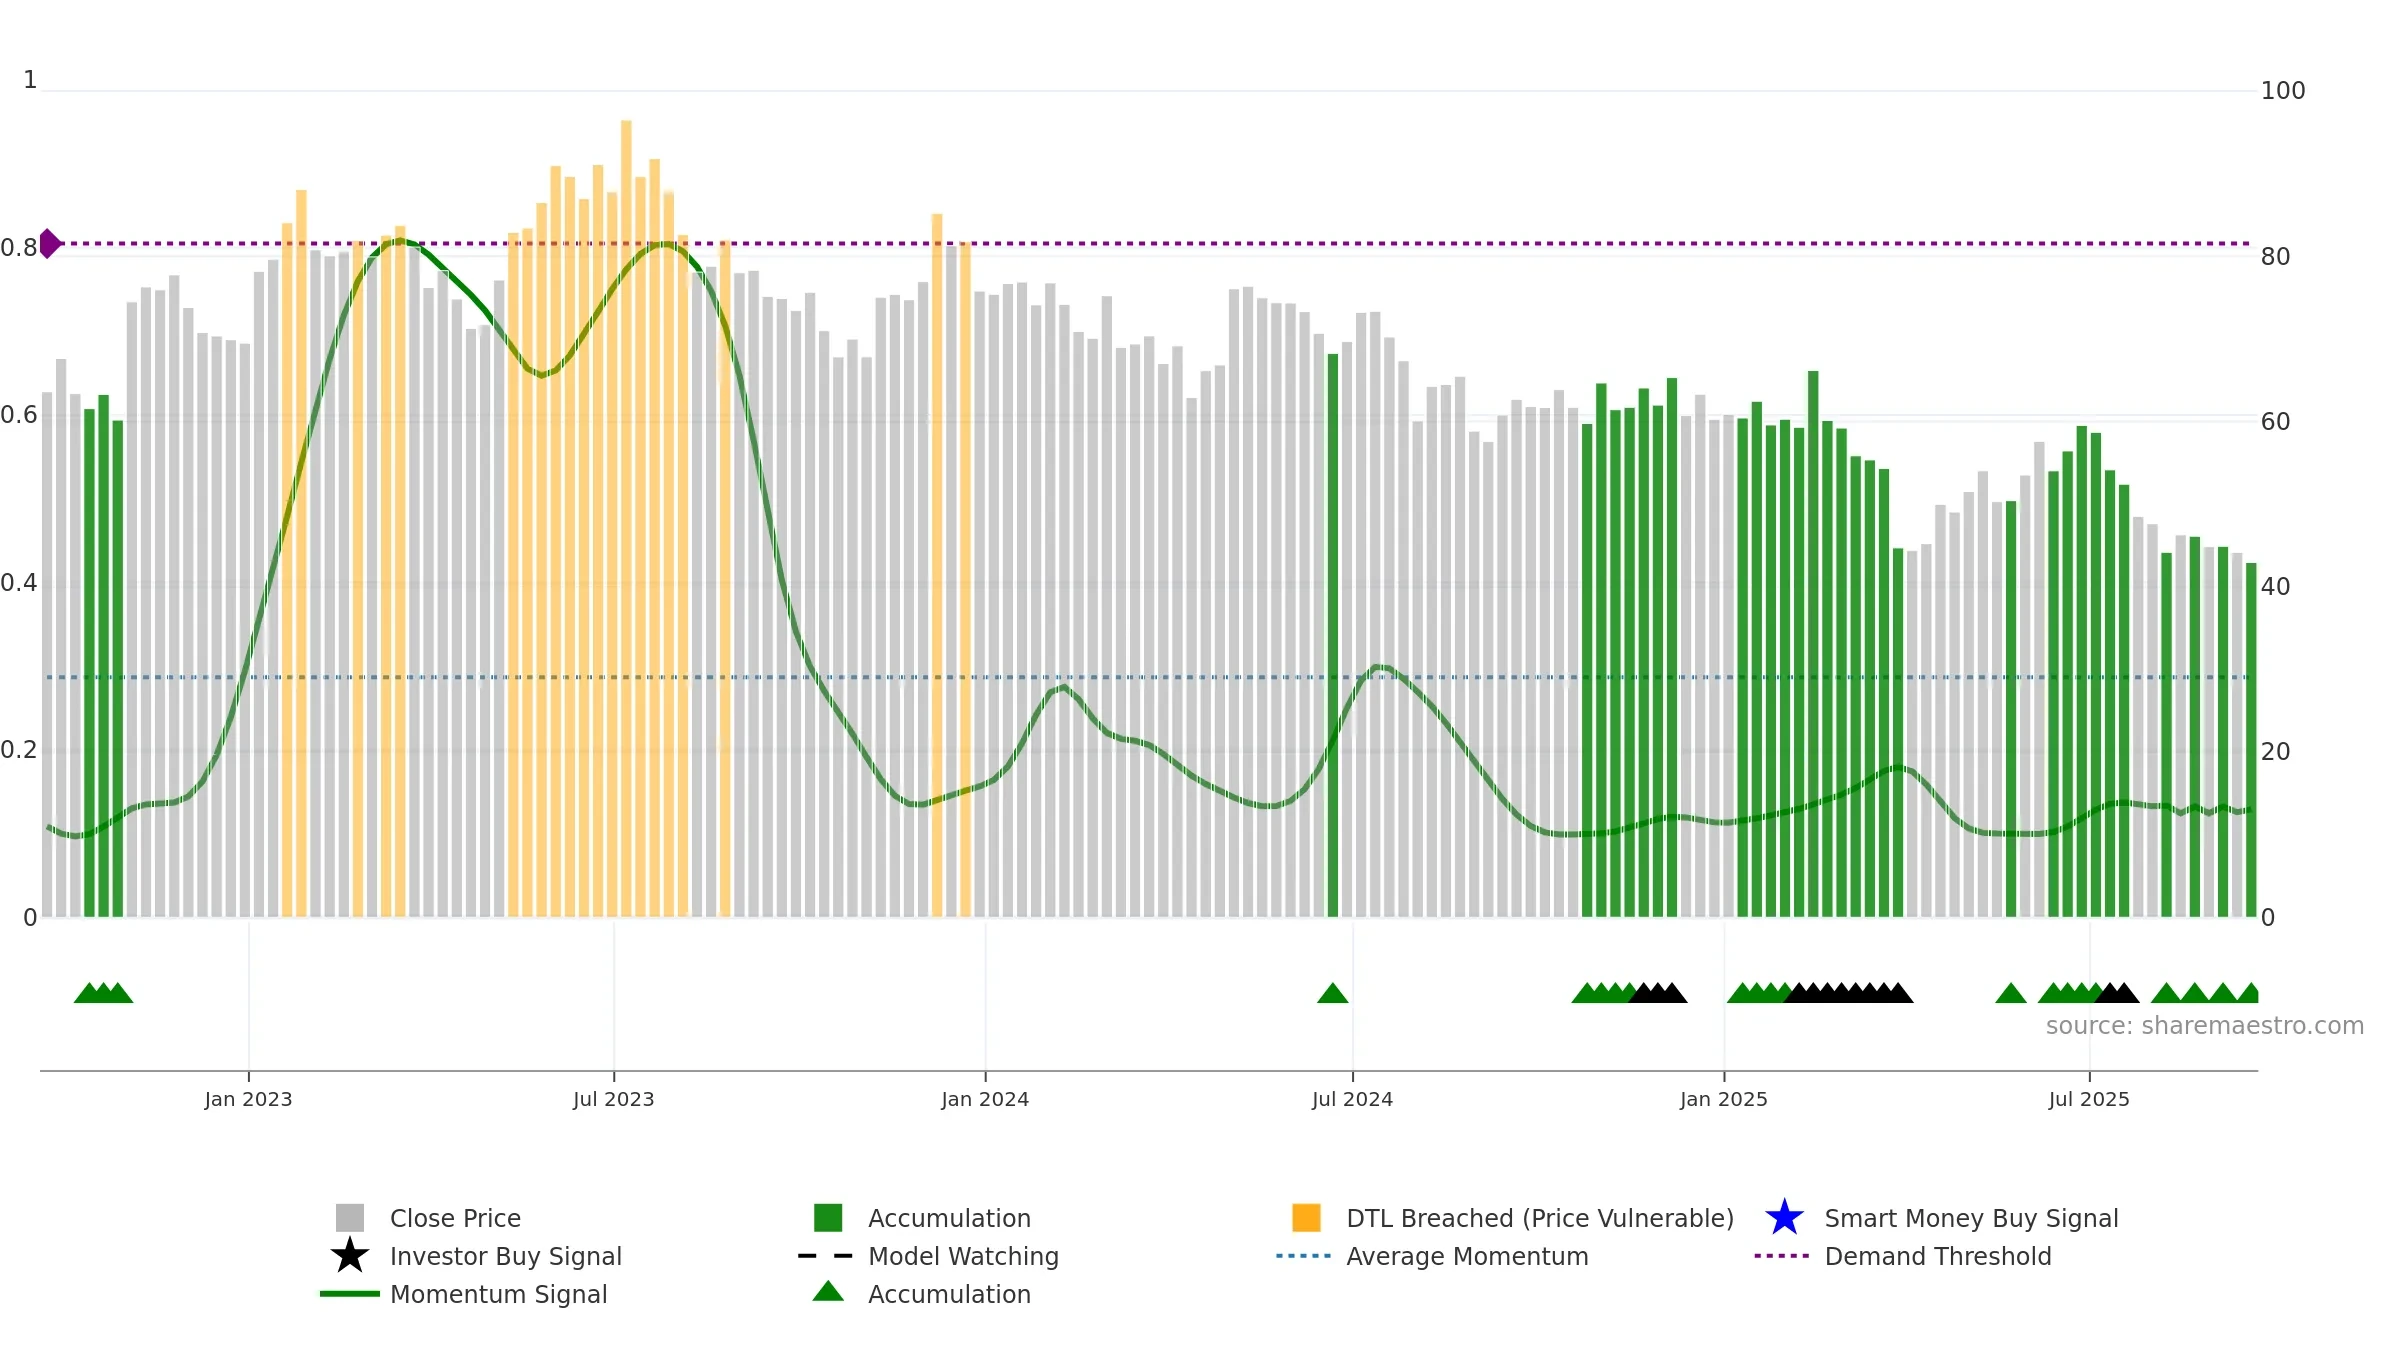Click the tall green bar near Jul 2024

pyautogui.click(x=1332, y=635)
